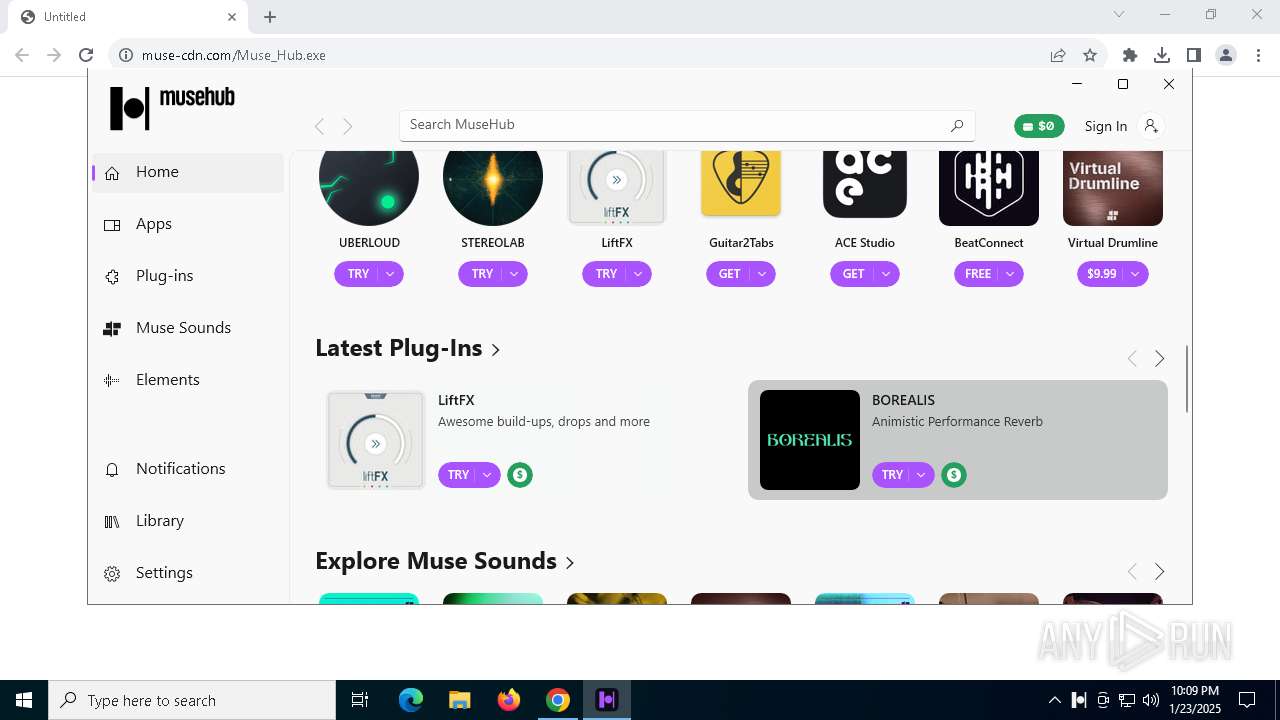The width and height of the screenshot is (1280, 720).
Task: Open Microsoft Edge from taskbar
Action: coord(411,700)
